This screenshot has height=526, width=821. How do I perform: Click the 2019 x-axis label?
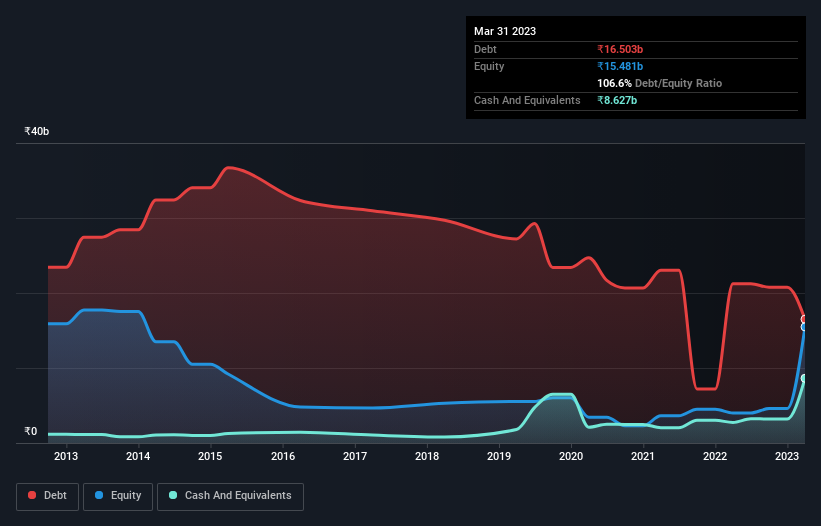coord(499,456)
